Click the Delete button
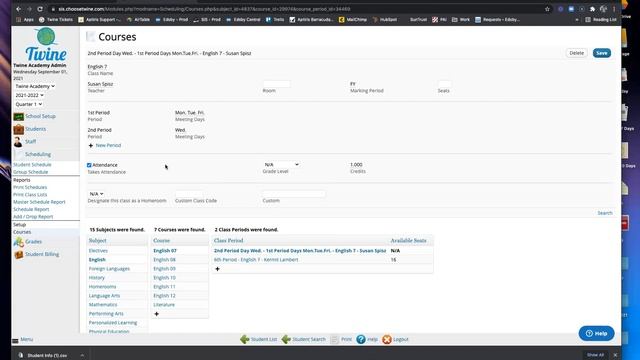 (x=576, y=53)
